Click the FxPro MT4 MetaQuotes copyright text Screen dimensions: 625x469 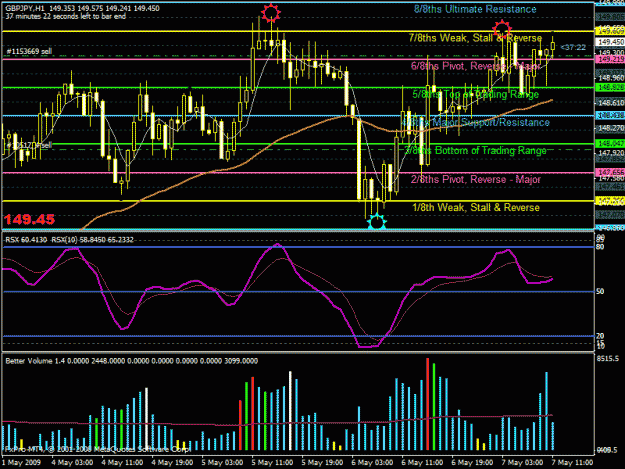pos(97,449)
